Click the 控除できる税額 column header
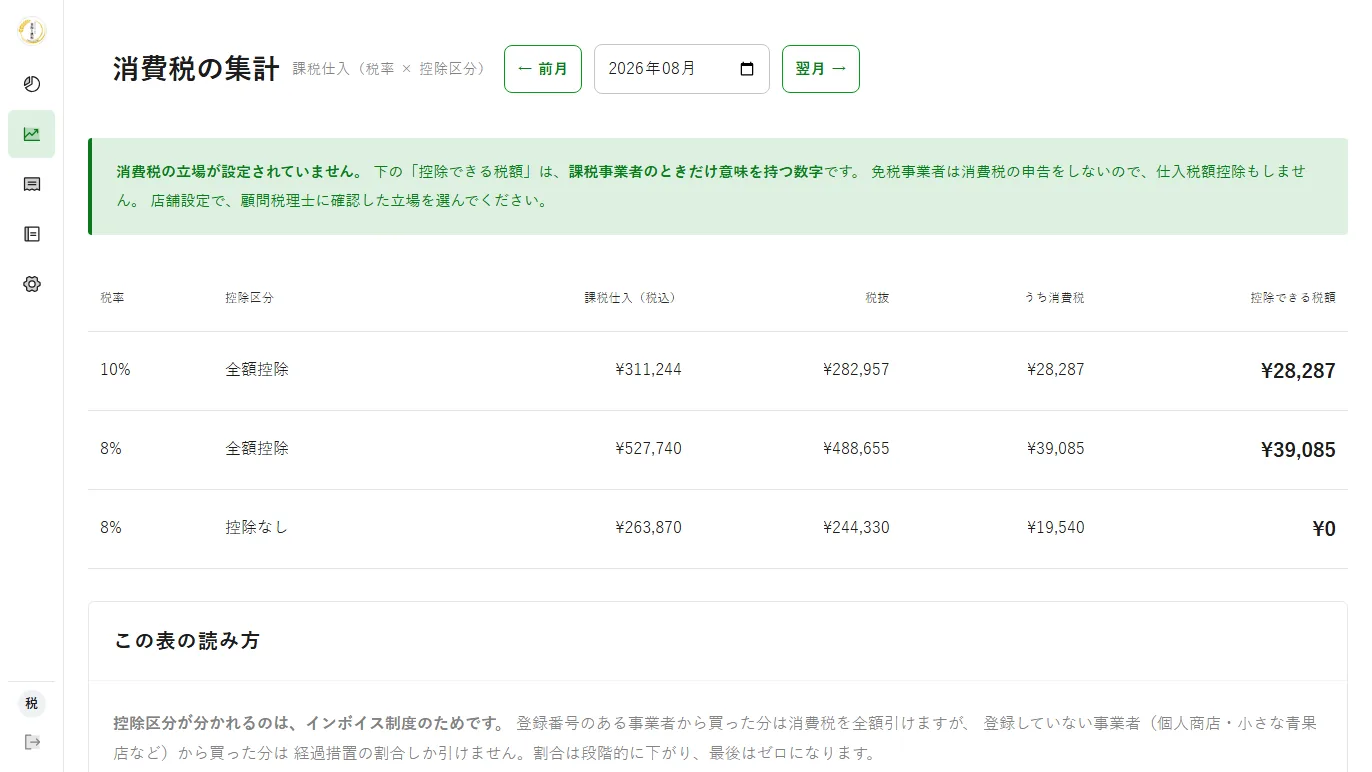The height and width of the screenshot is (772, 1372). coord(1293,298)
